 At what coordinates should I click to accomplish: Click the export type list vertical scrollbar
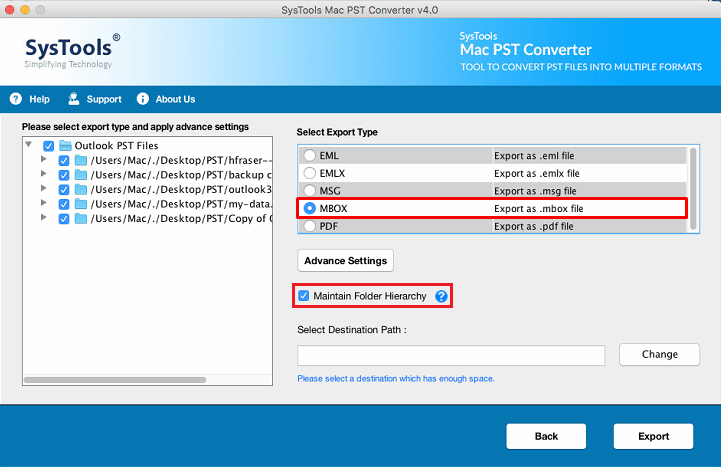[693, 188]
